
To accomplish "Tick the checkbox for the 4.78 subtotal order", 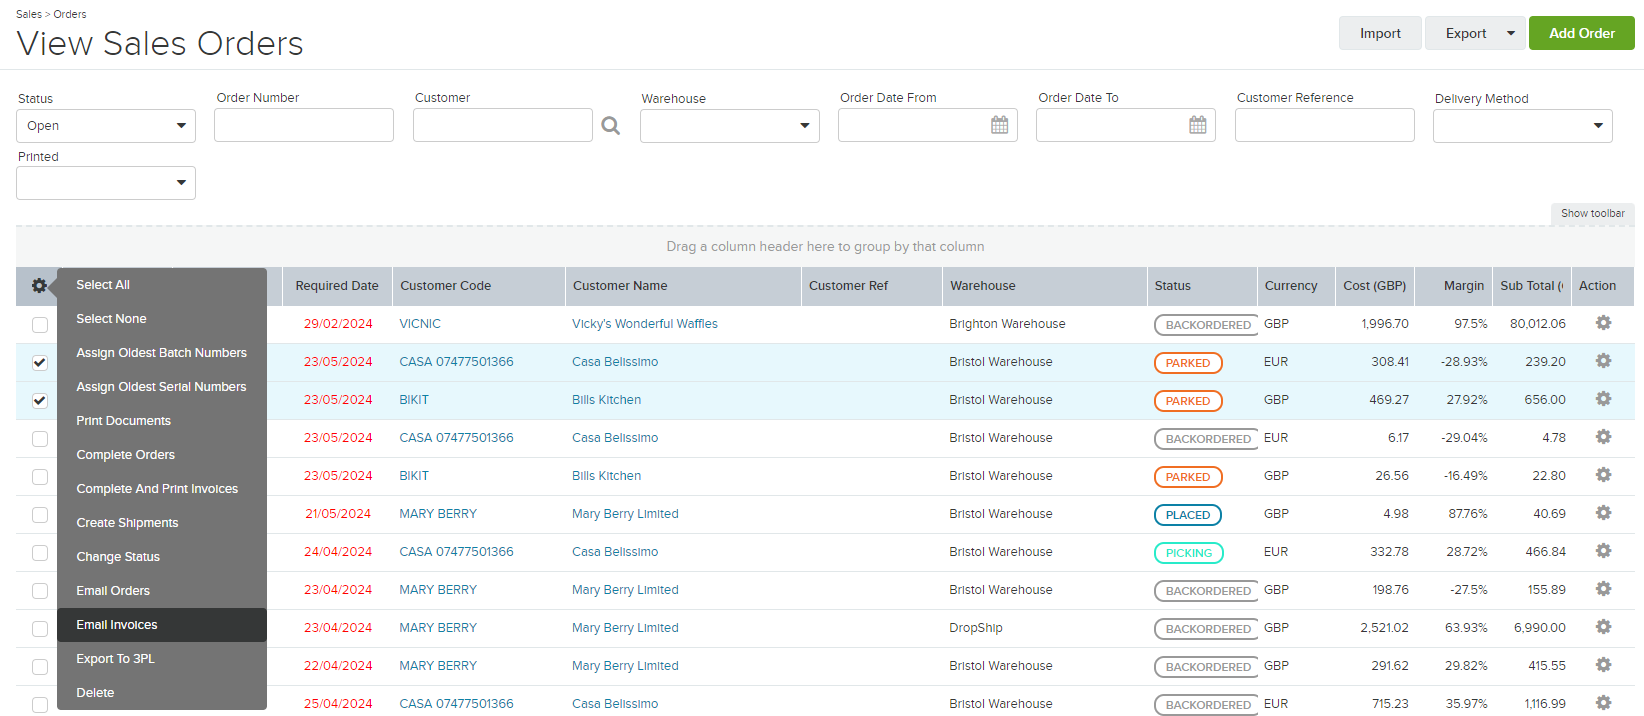I will (x=40, y=439).
